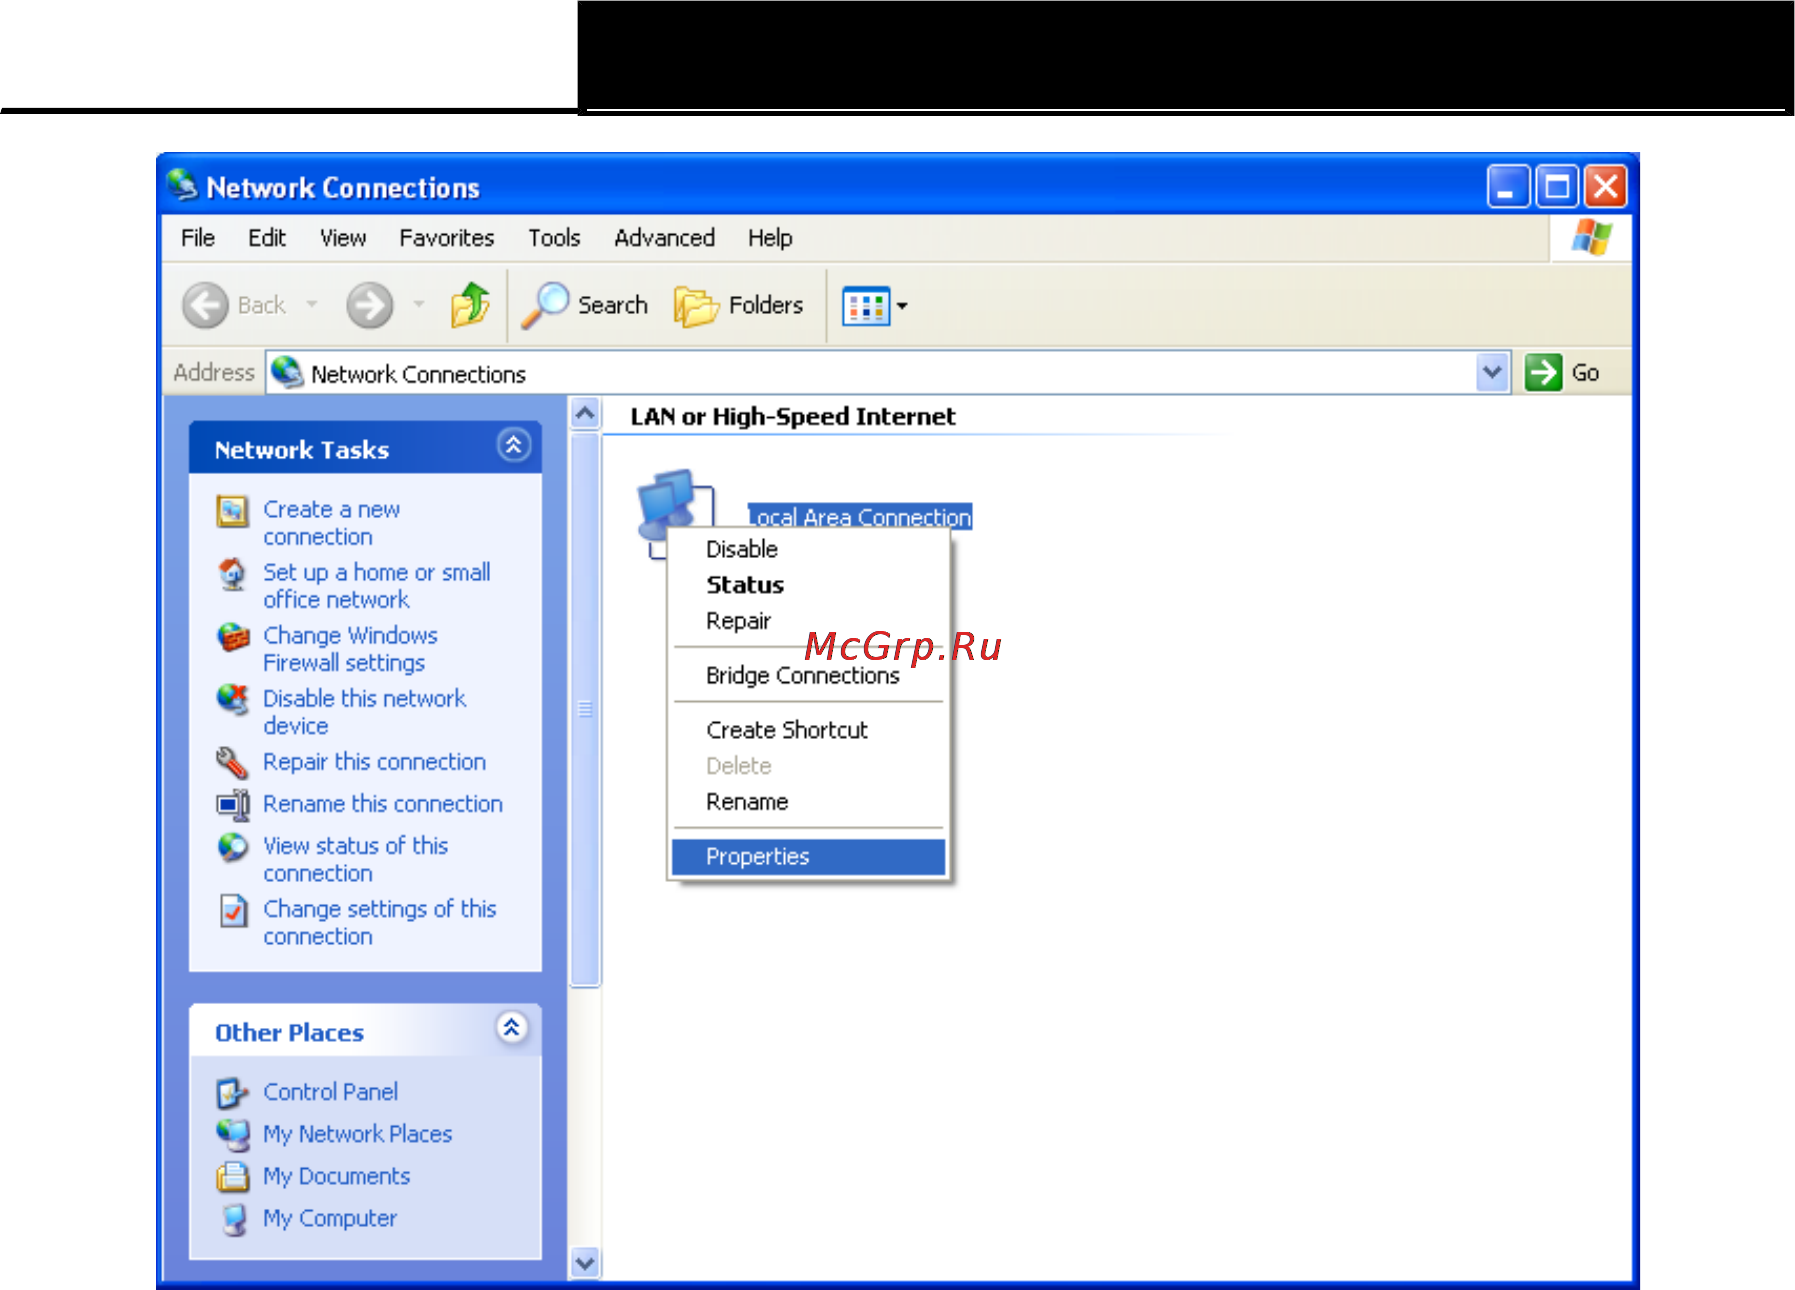Click the Folders toolbar icon
Image resolution: width=1795 pixels, height=1290 pixels.
coord(696,306)
